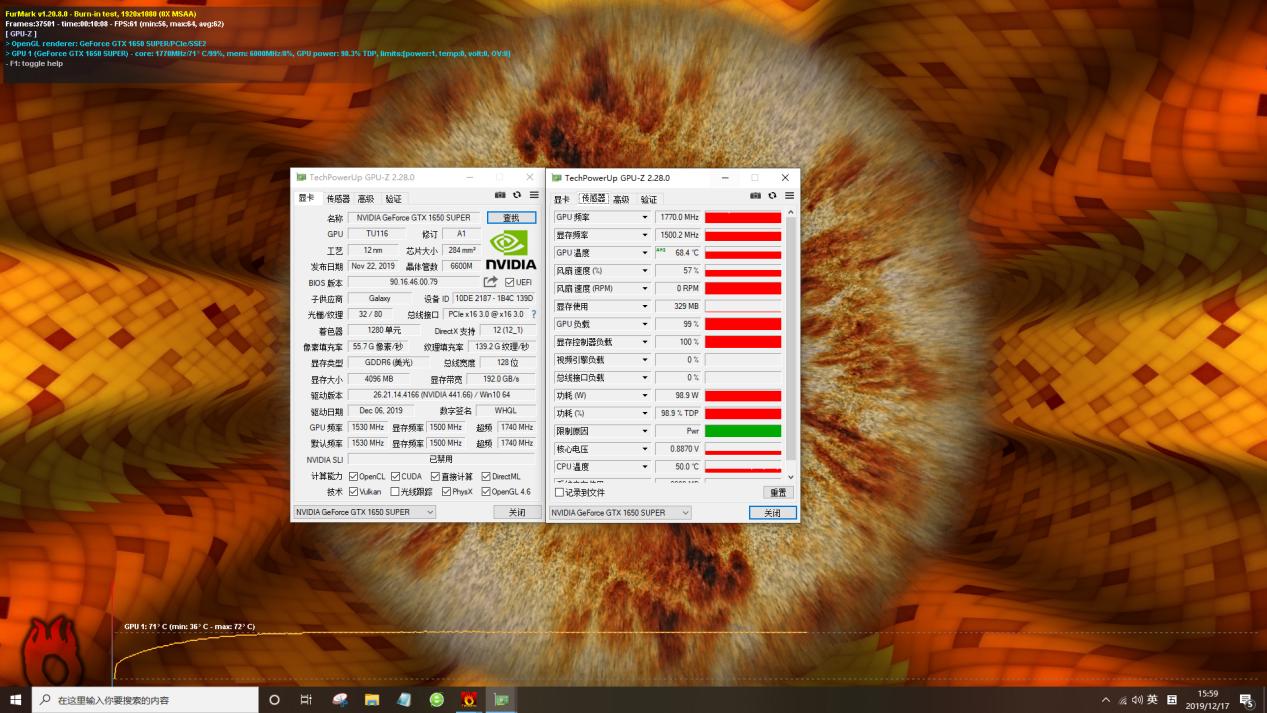Click the GPU-Z icon in the taskbar
1267x713 pixels.
[x=501, y=699]
